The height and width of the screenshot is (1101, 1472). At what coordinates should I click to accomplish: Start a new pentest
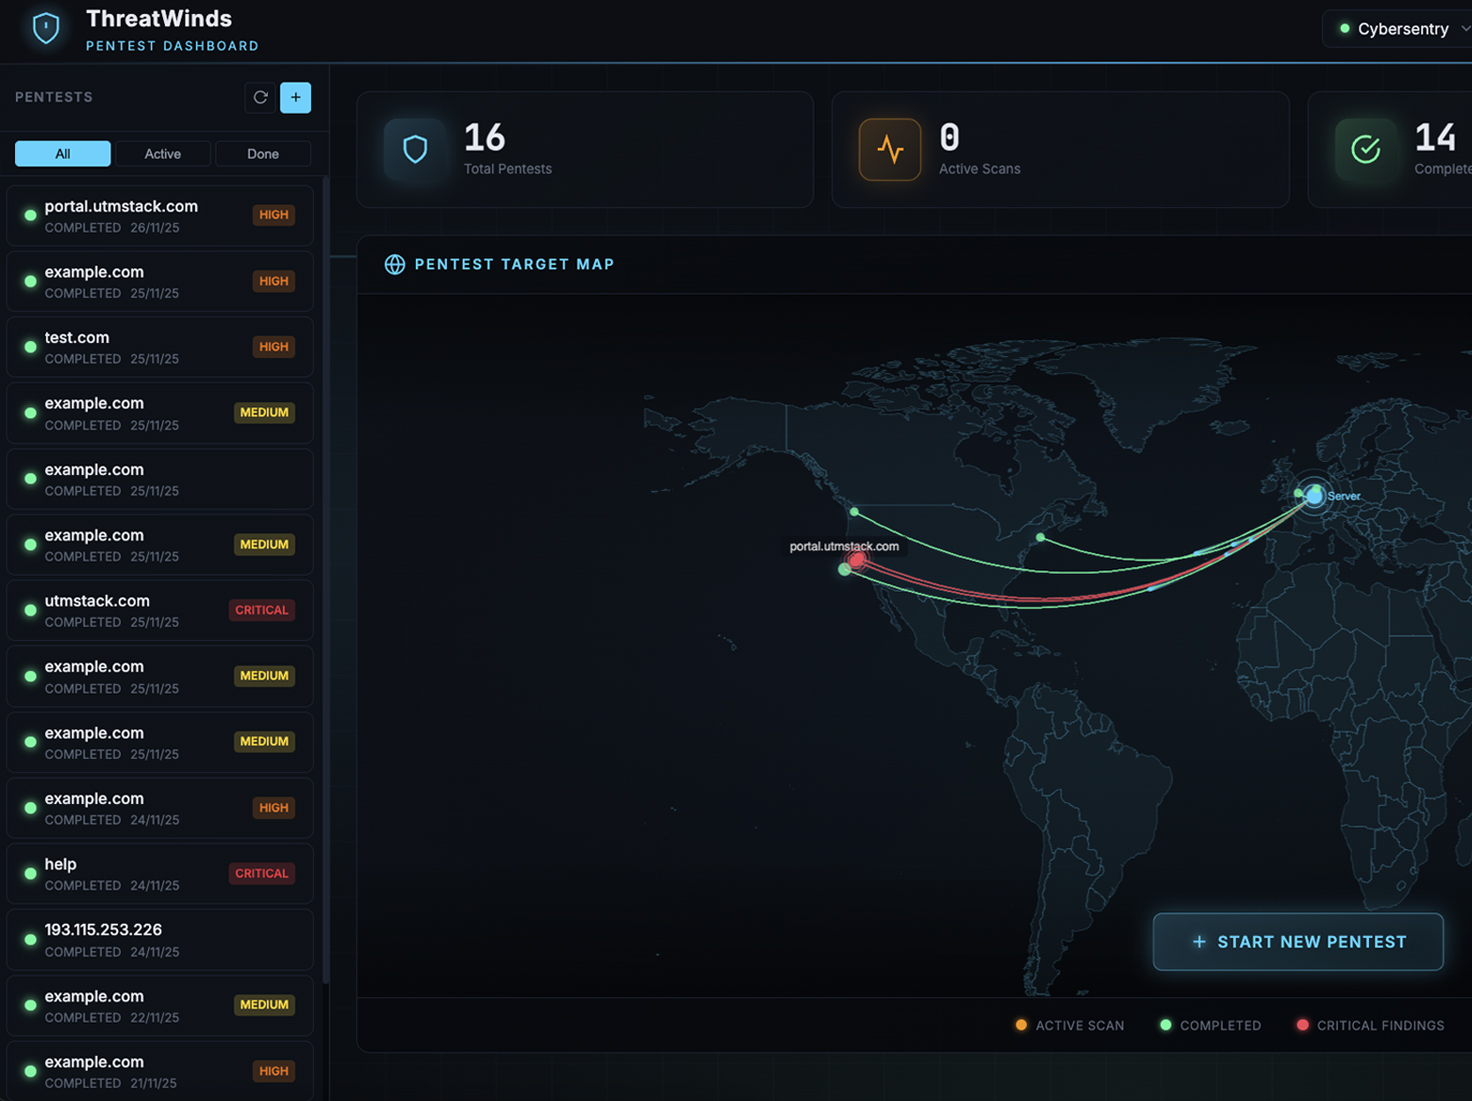tap(1298, 942)
